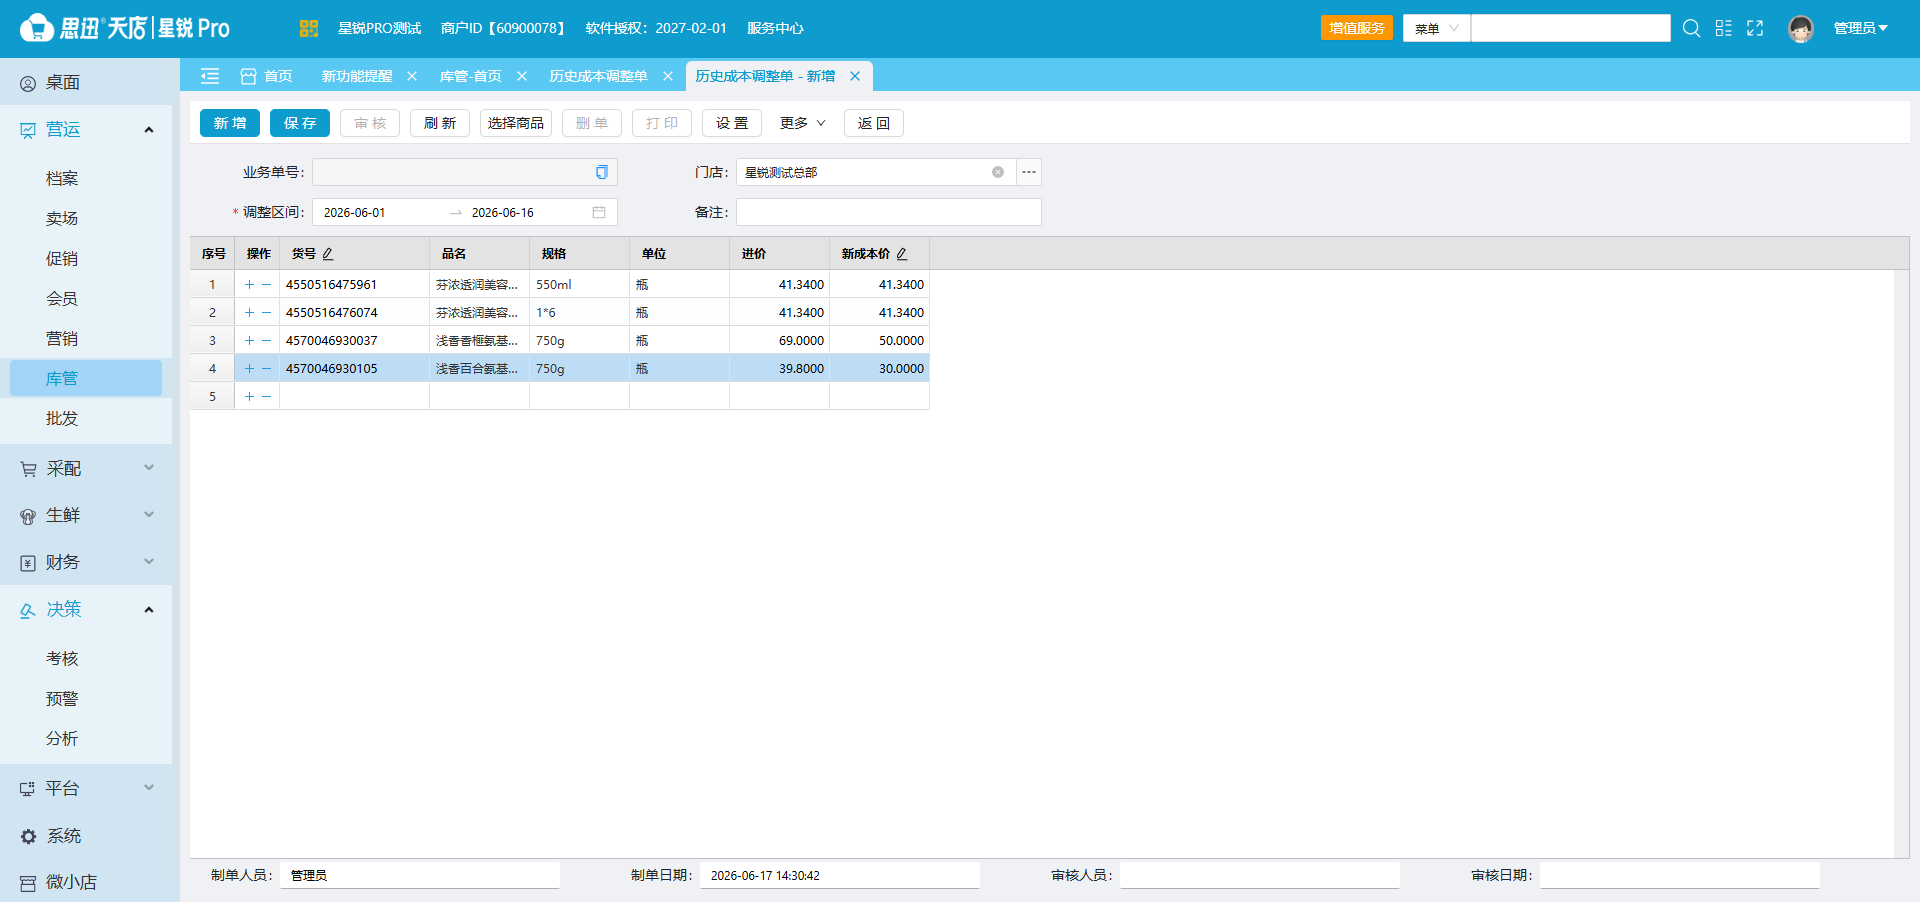Screen dimensions: 1920x902
Task: Click the copy icon in 业务单号 field
Action: tap(601, 172)
